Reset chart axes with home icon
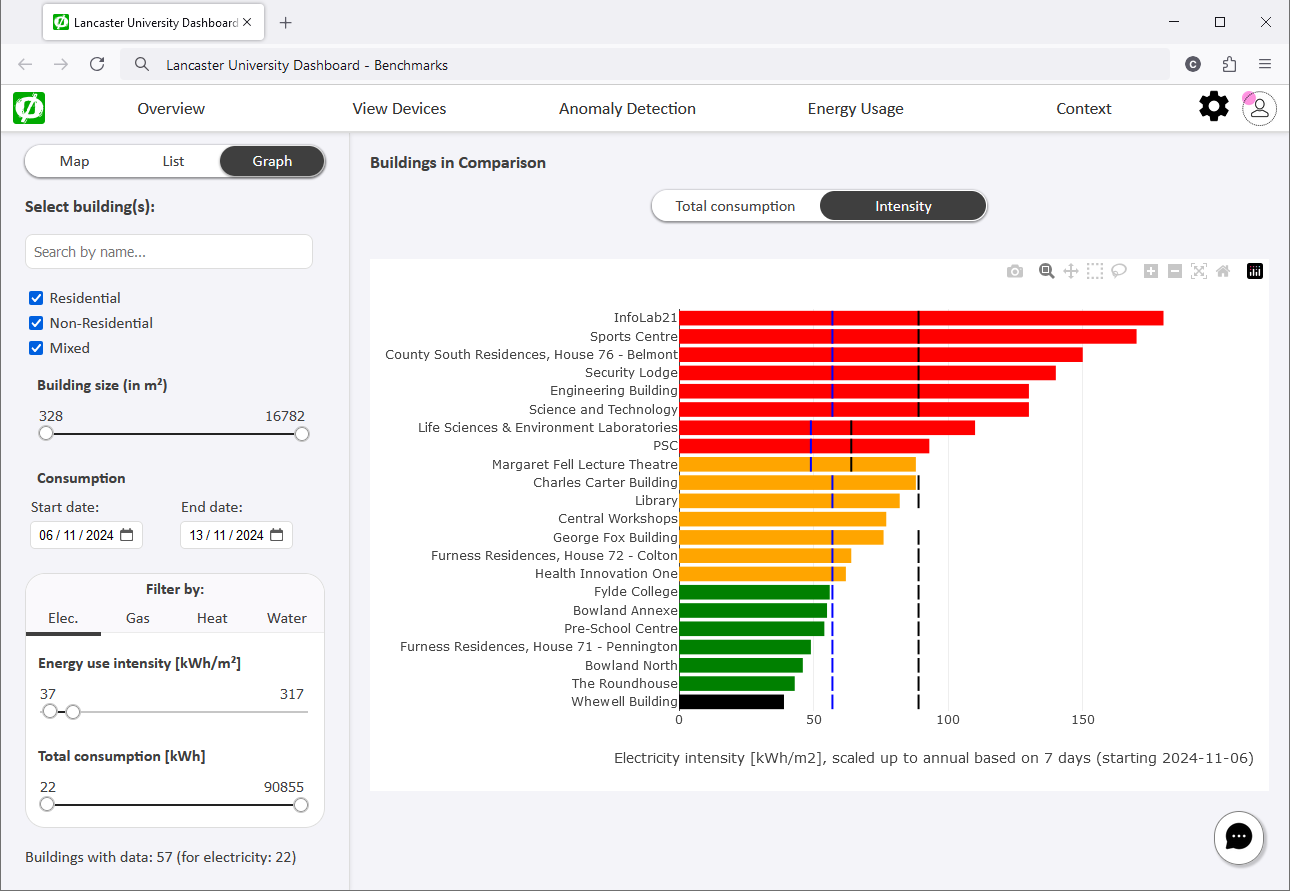 (1223, 271)
